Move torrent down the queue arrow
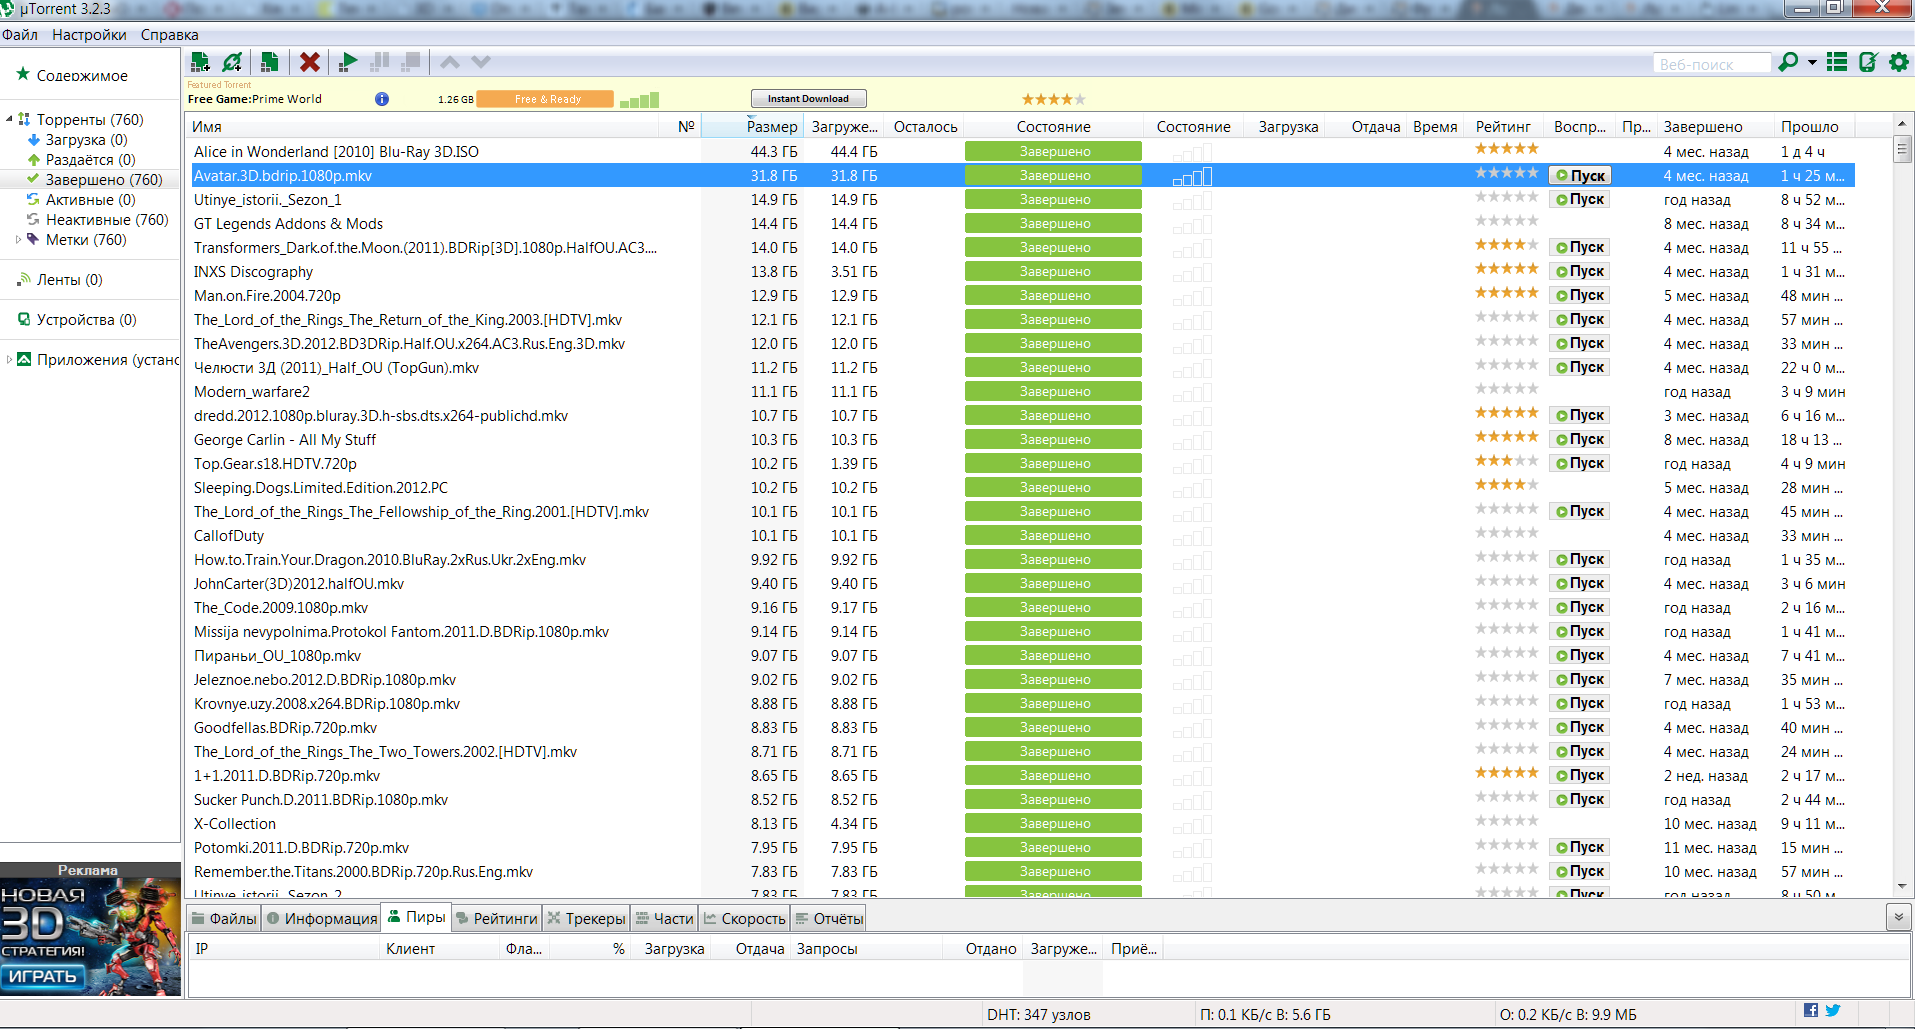Viewport: 1915px width, 1029px height. [481, 62]
